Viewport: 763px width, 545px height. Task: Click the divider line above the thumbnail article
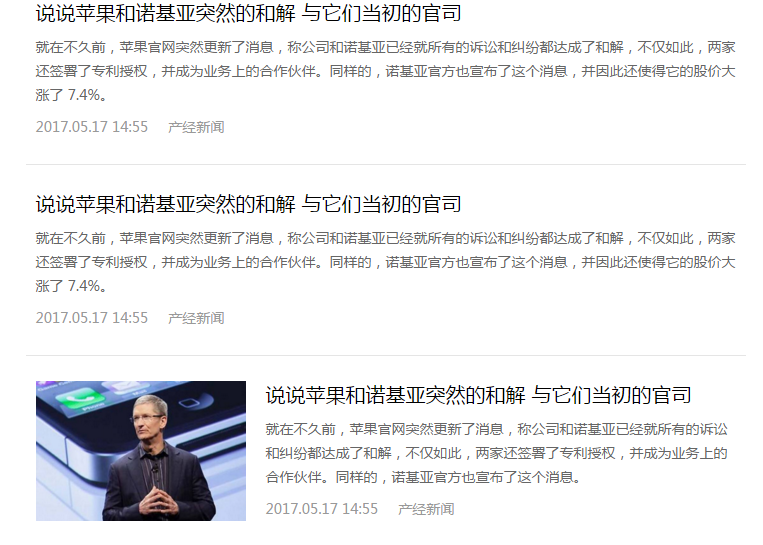coord(386,355)
